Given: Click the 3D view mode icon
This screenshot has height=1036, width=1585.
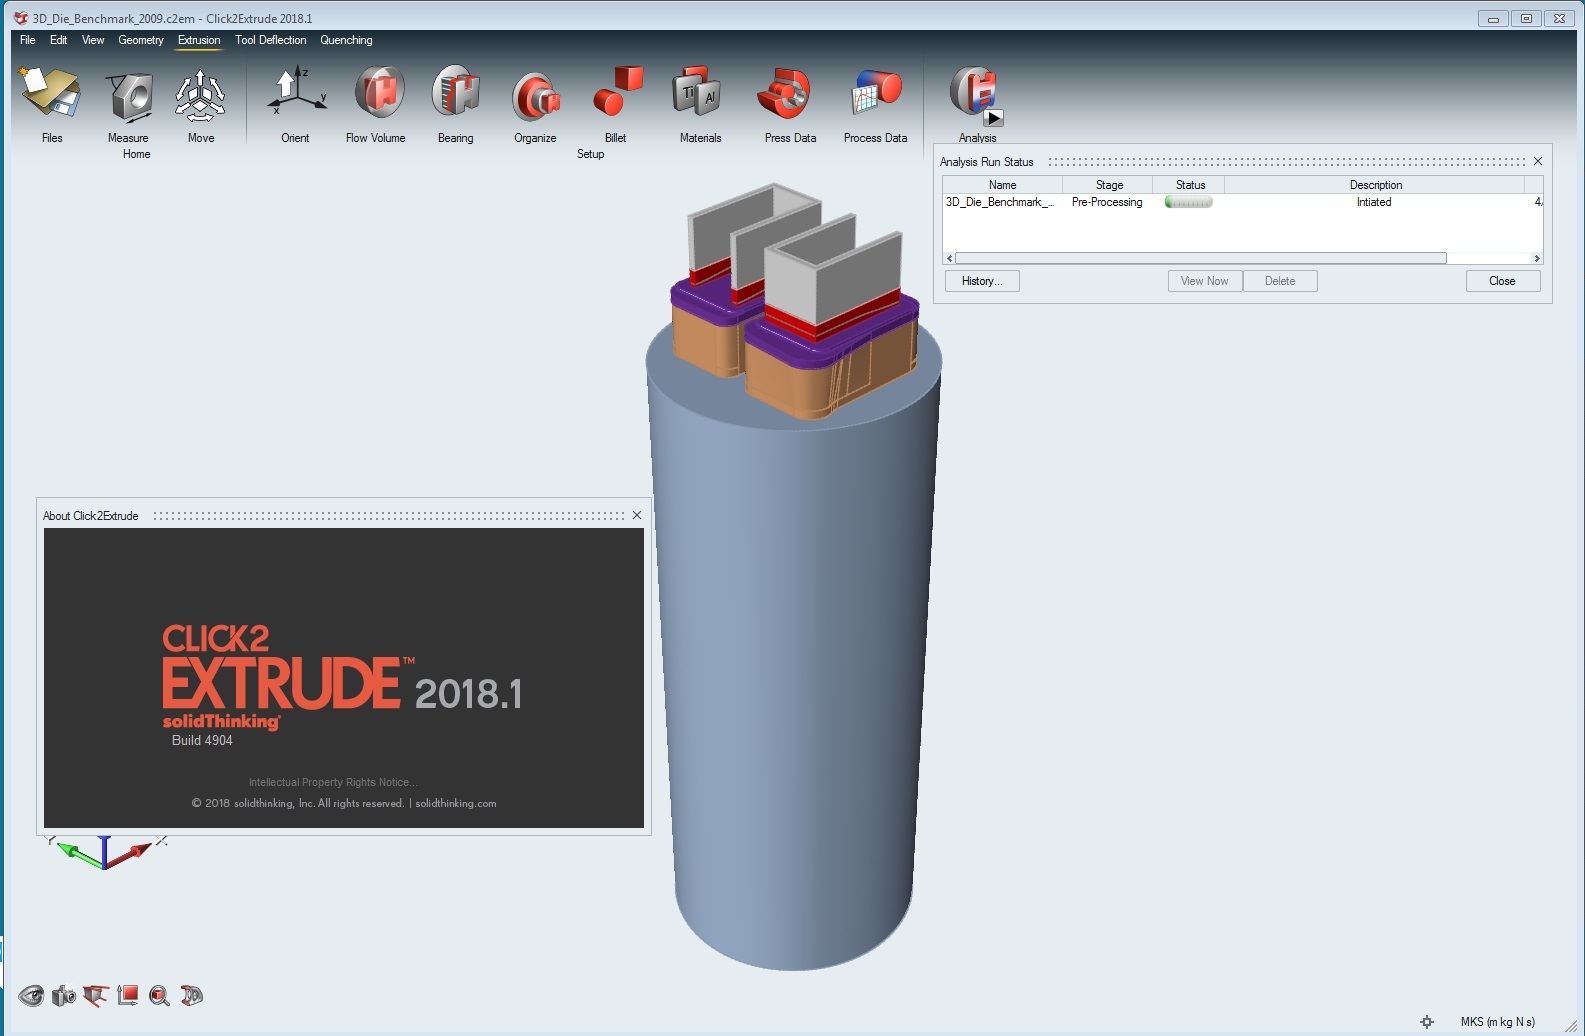Looking at the screenshot, I should point(191,995).
